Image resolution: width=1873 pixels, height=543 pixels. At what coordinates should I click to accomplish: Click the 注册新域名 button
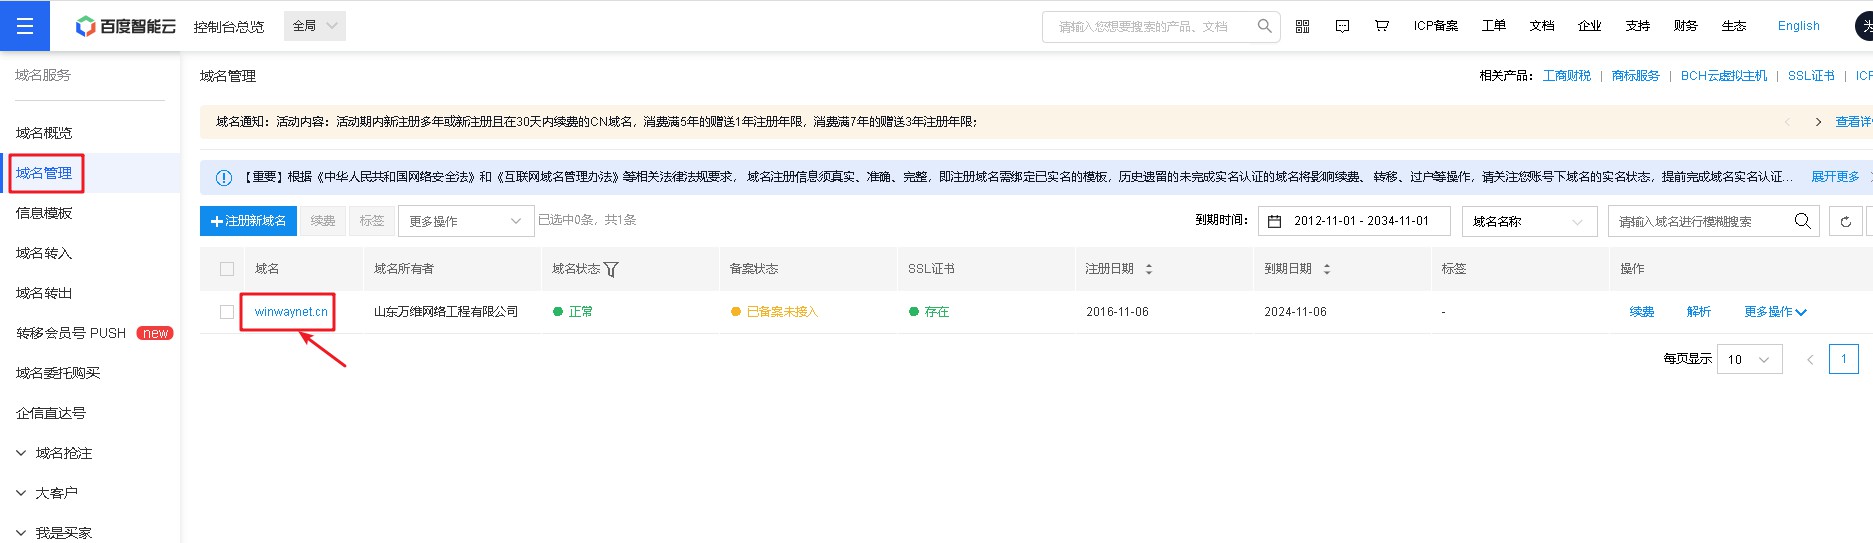click(x=248, y=221)
